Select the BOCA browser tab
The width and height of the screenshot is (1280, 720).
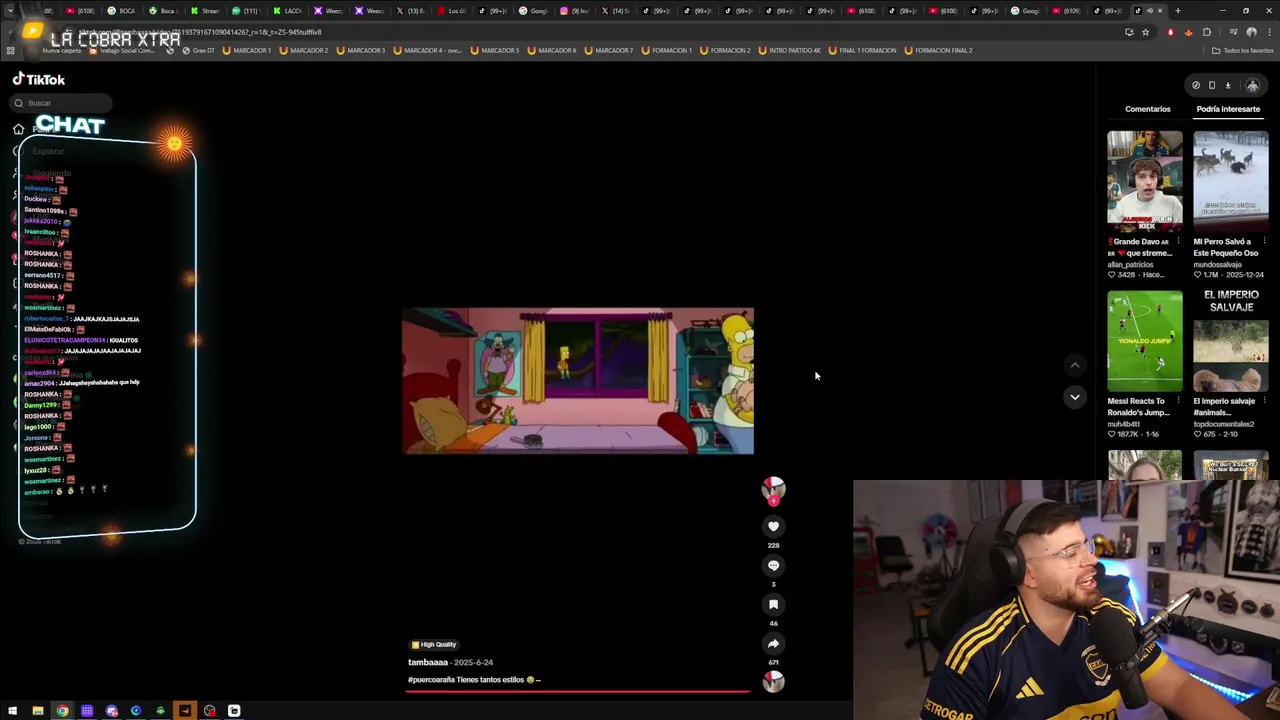click(x=122, y=11)
